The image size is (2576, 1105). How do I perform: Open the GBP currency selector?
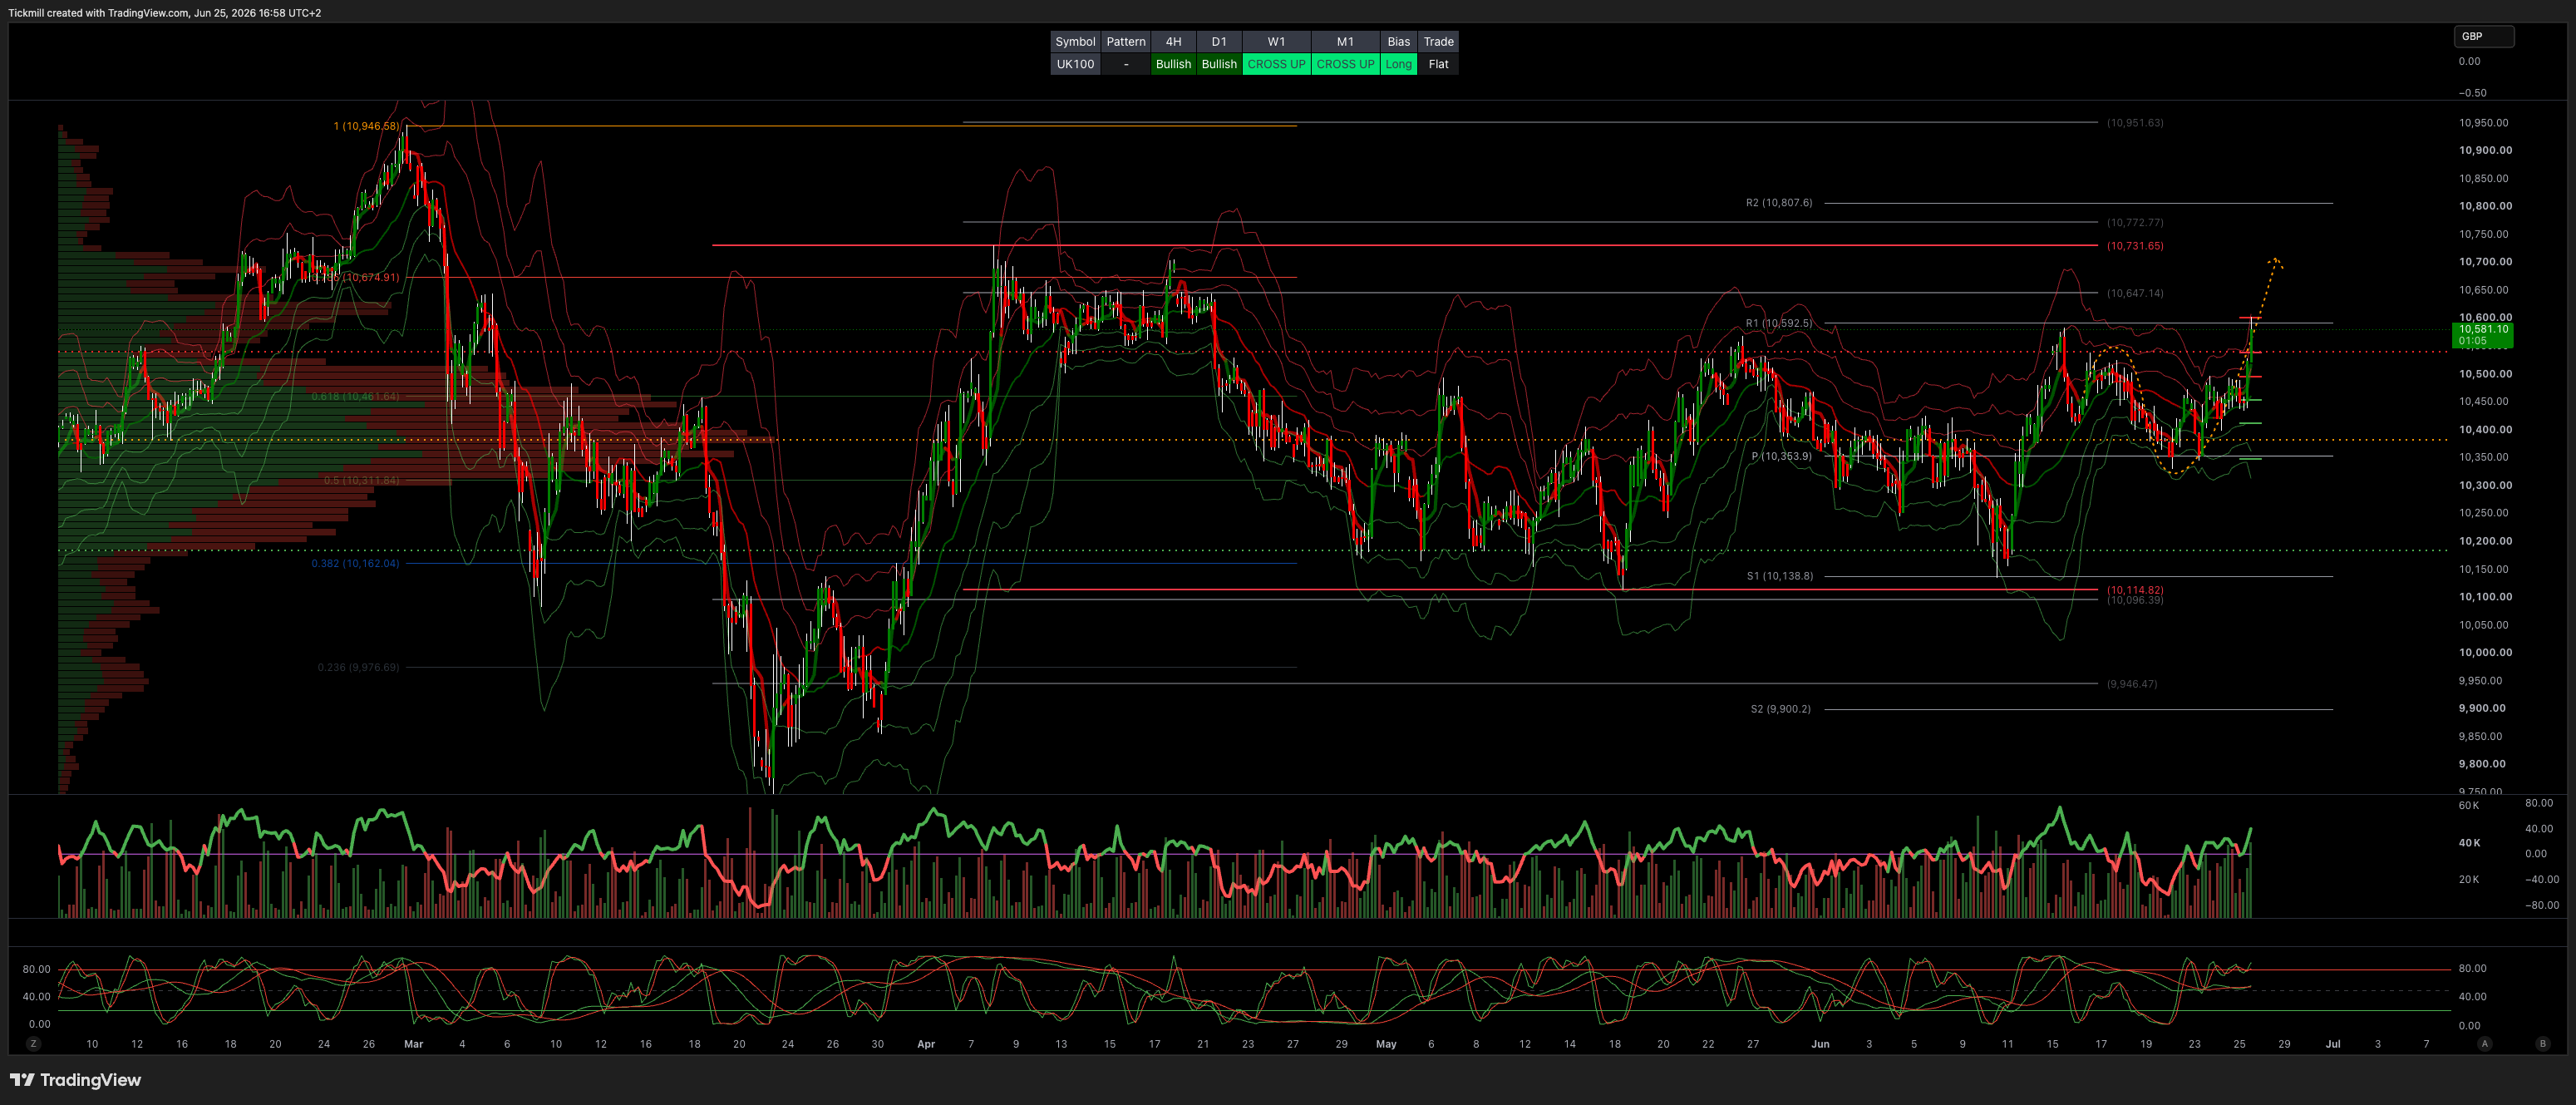(2483, 36)
